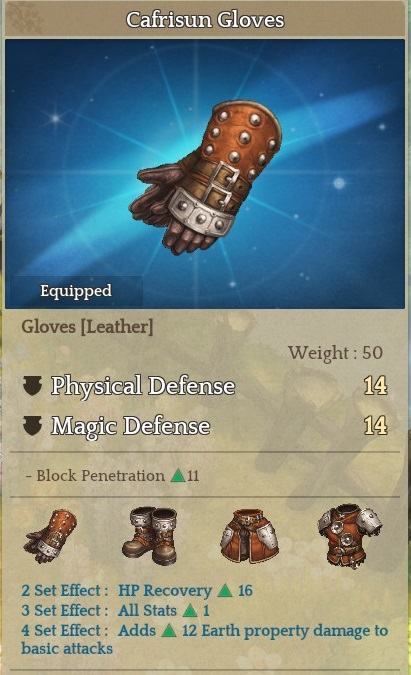Click the Cafrisun pants set piece icon
The image size is (411, 675).
coord(250,536)
